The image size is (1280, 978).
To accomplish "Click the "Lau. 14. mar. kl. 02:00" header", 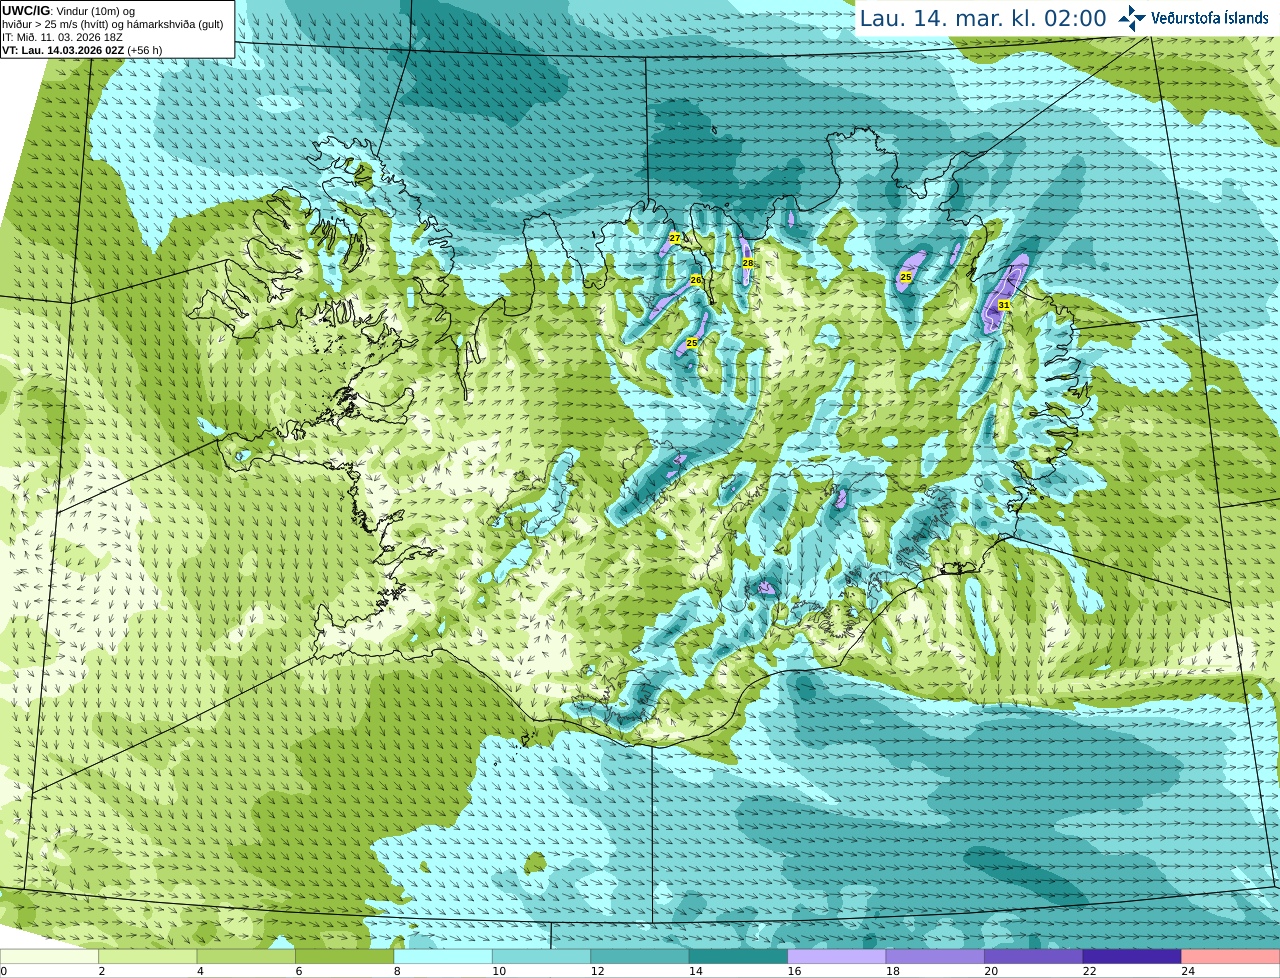I will click(983, 18).
